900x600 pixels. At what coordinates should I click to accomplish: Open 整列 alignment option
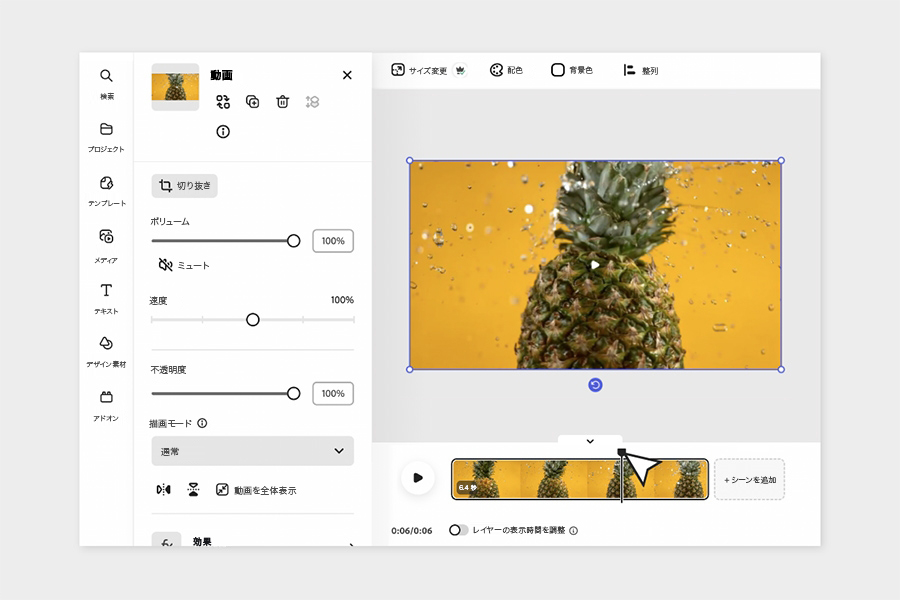(641, 70)
